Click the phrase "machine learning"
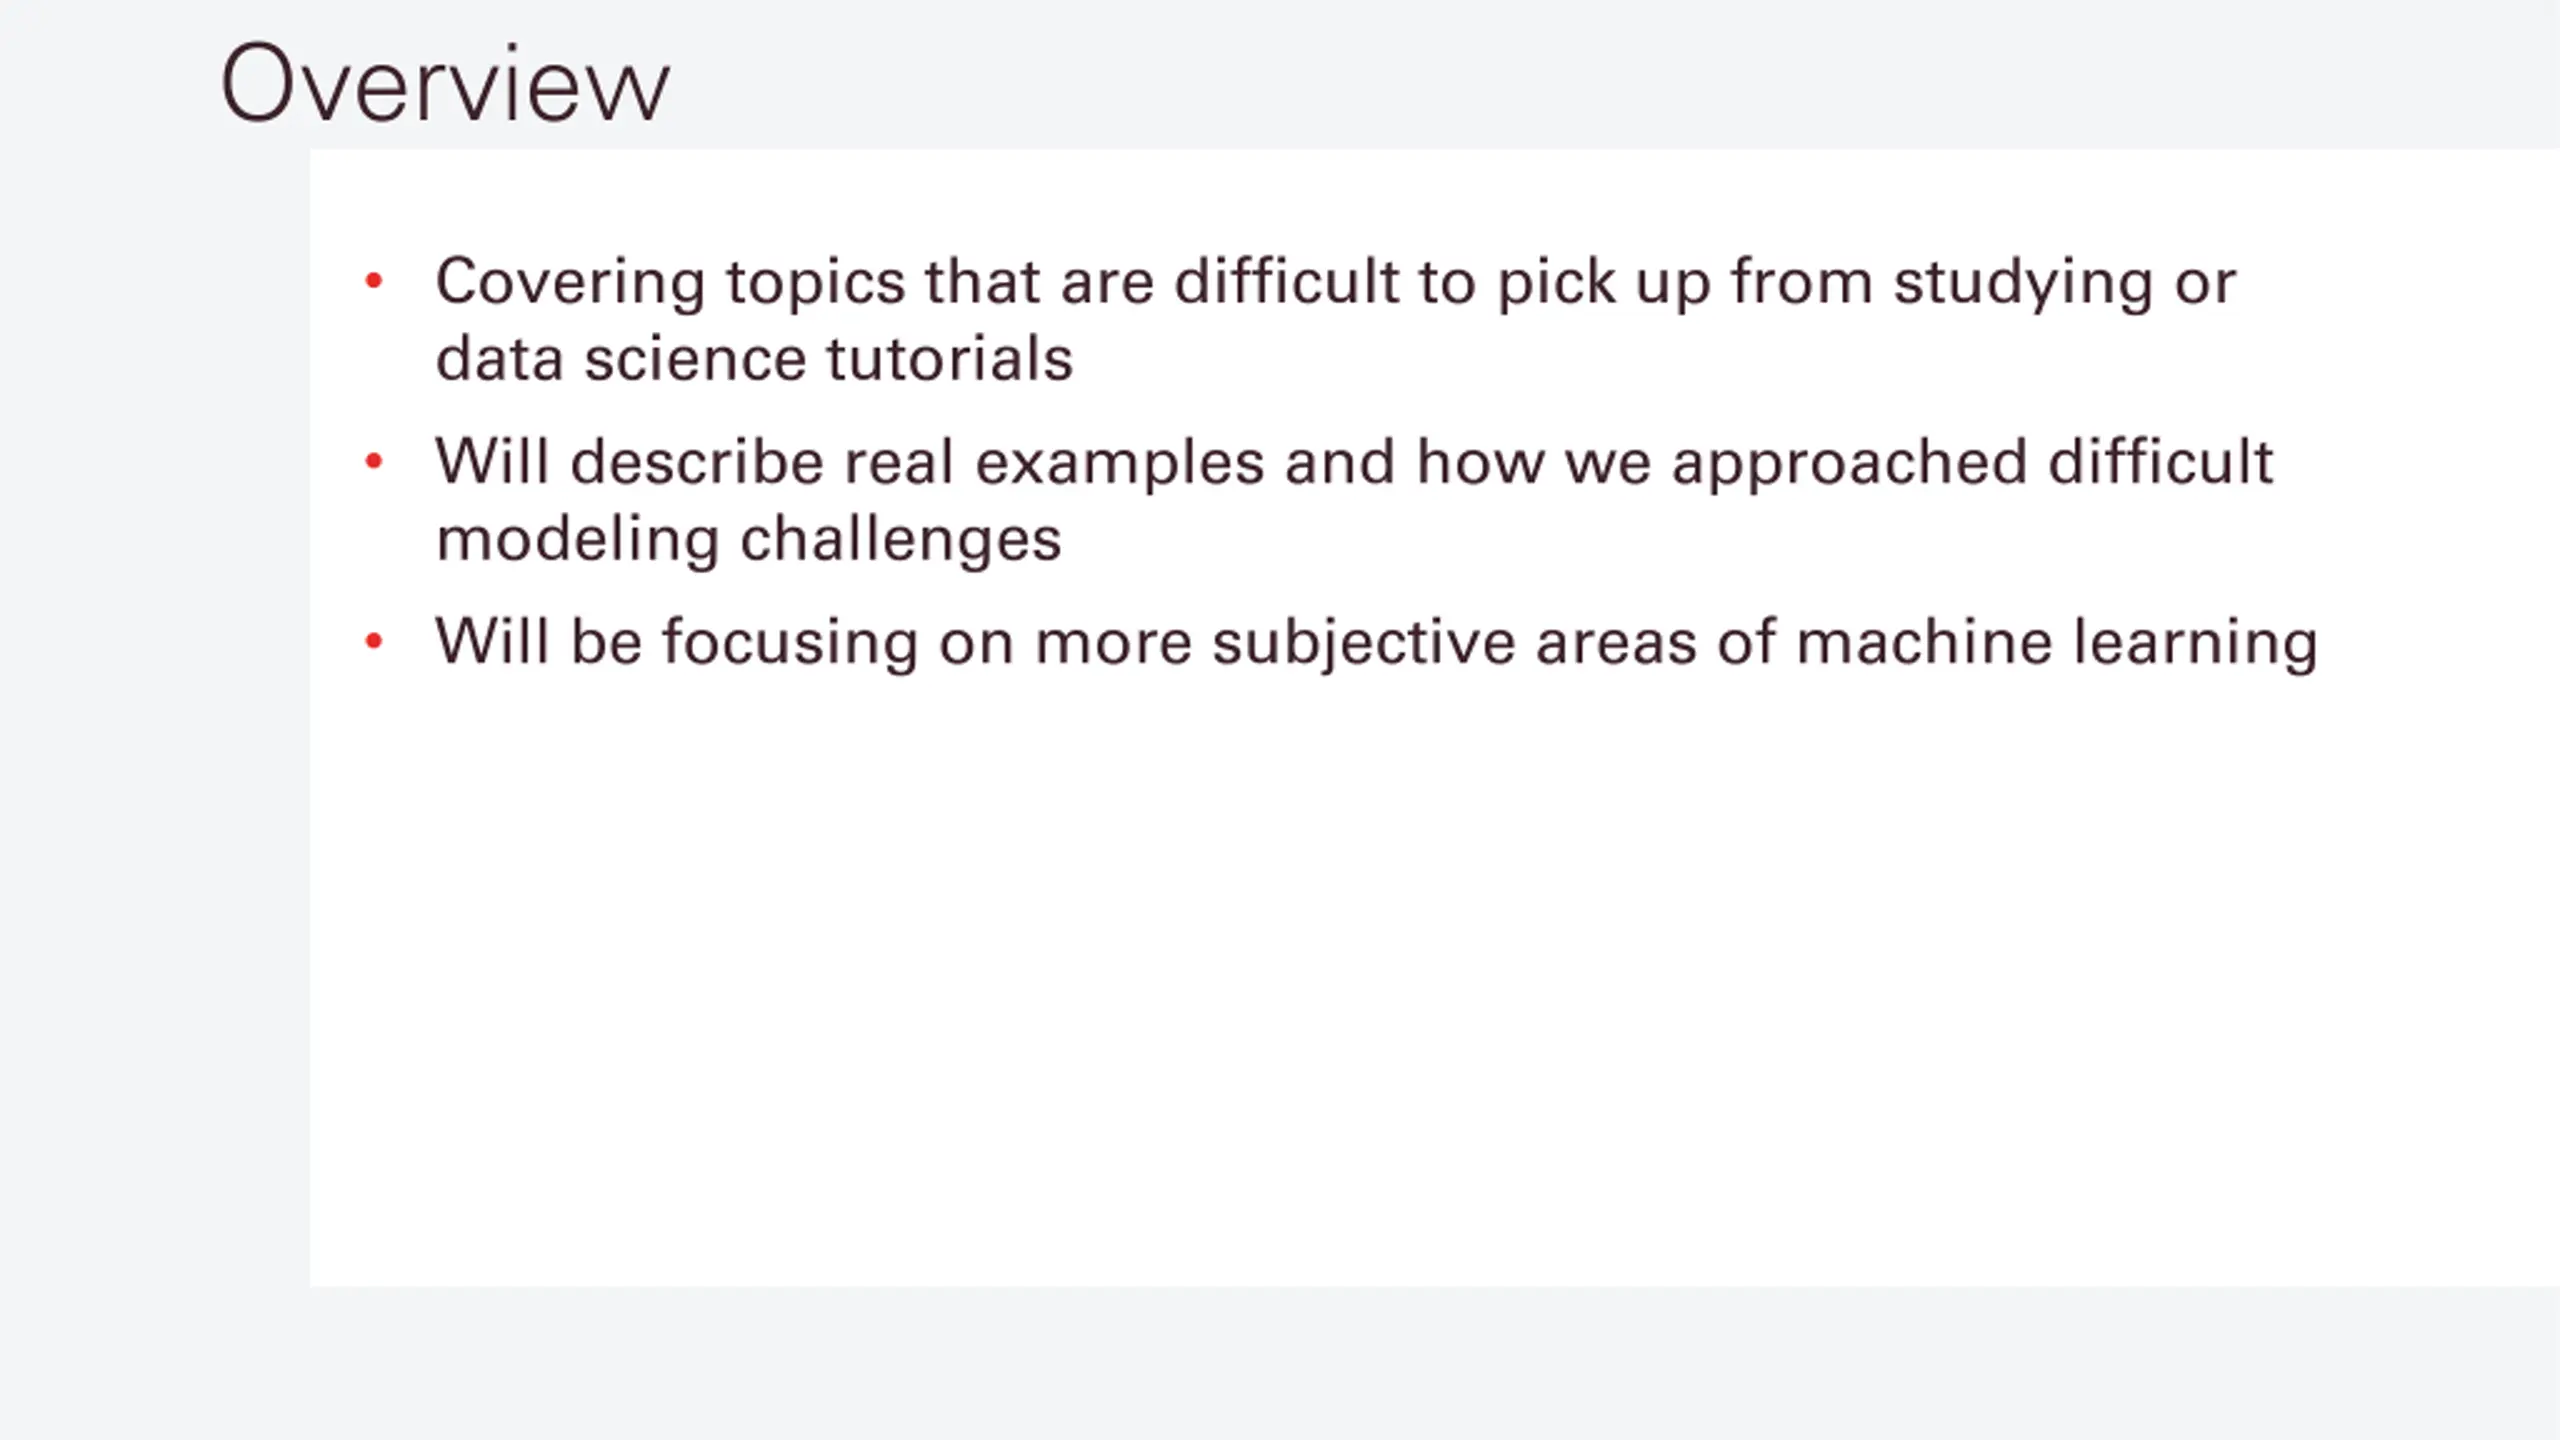 pyautogui.click(x=2056, y=641)
